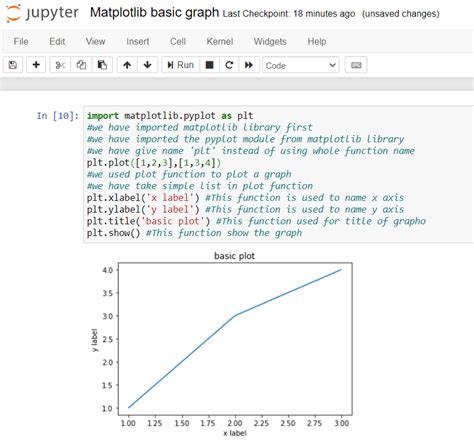Image resolution: width=474 pixels, height=443 pixels.
Task: Open the File menu
Action: tap(21, 42)
